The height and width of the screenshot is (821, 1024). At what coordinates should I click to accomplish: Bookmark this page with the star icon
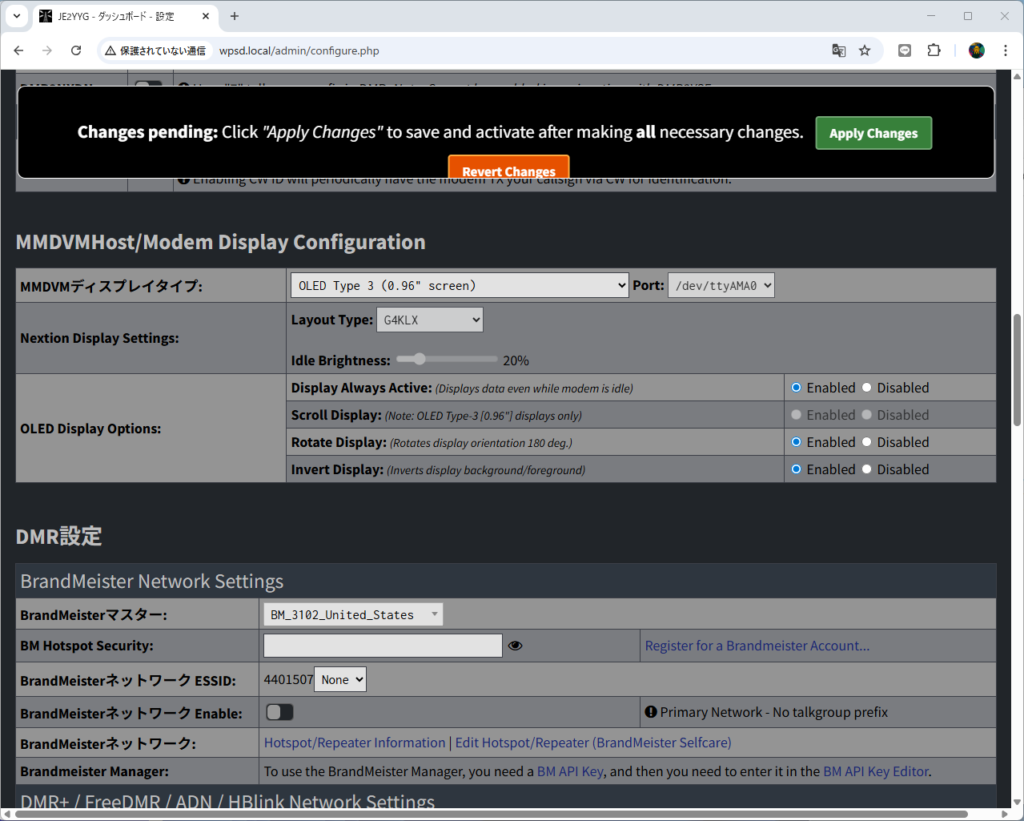865,51
